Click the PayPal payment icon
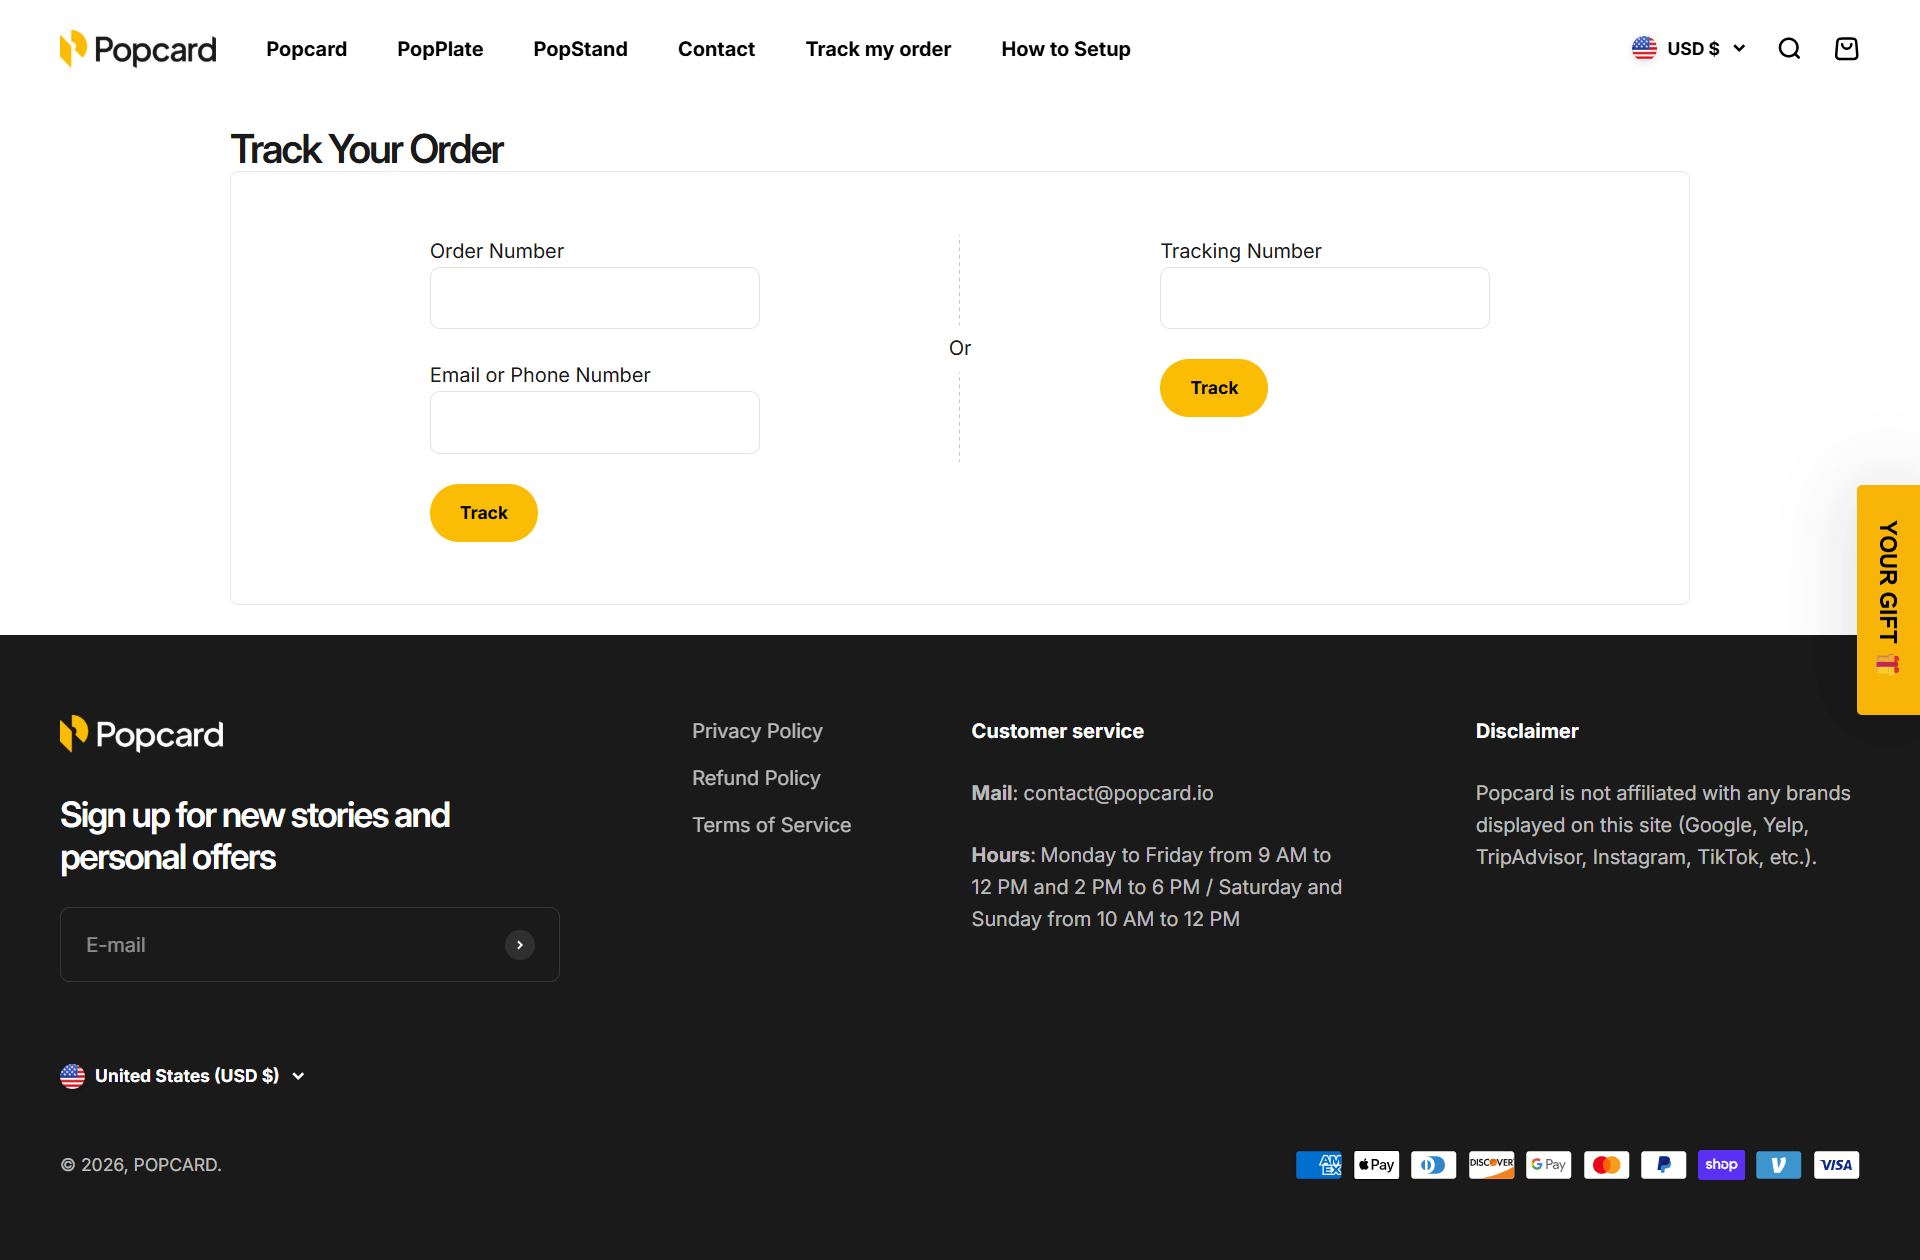 click(x=1664, y=1165)
